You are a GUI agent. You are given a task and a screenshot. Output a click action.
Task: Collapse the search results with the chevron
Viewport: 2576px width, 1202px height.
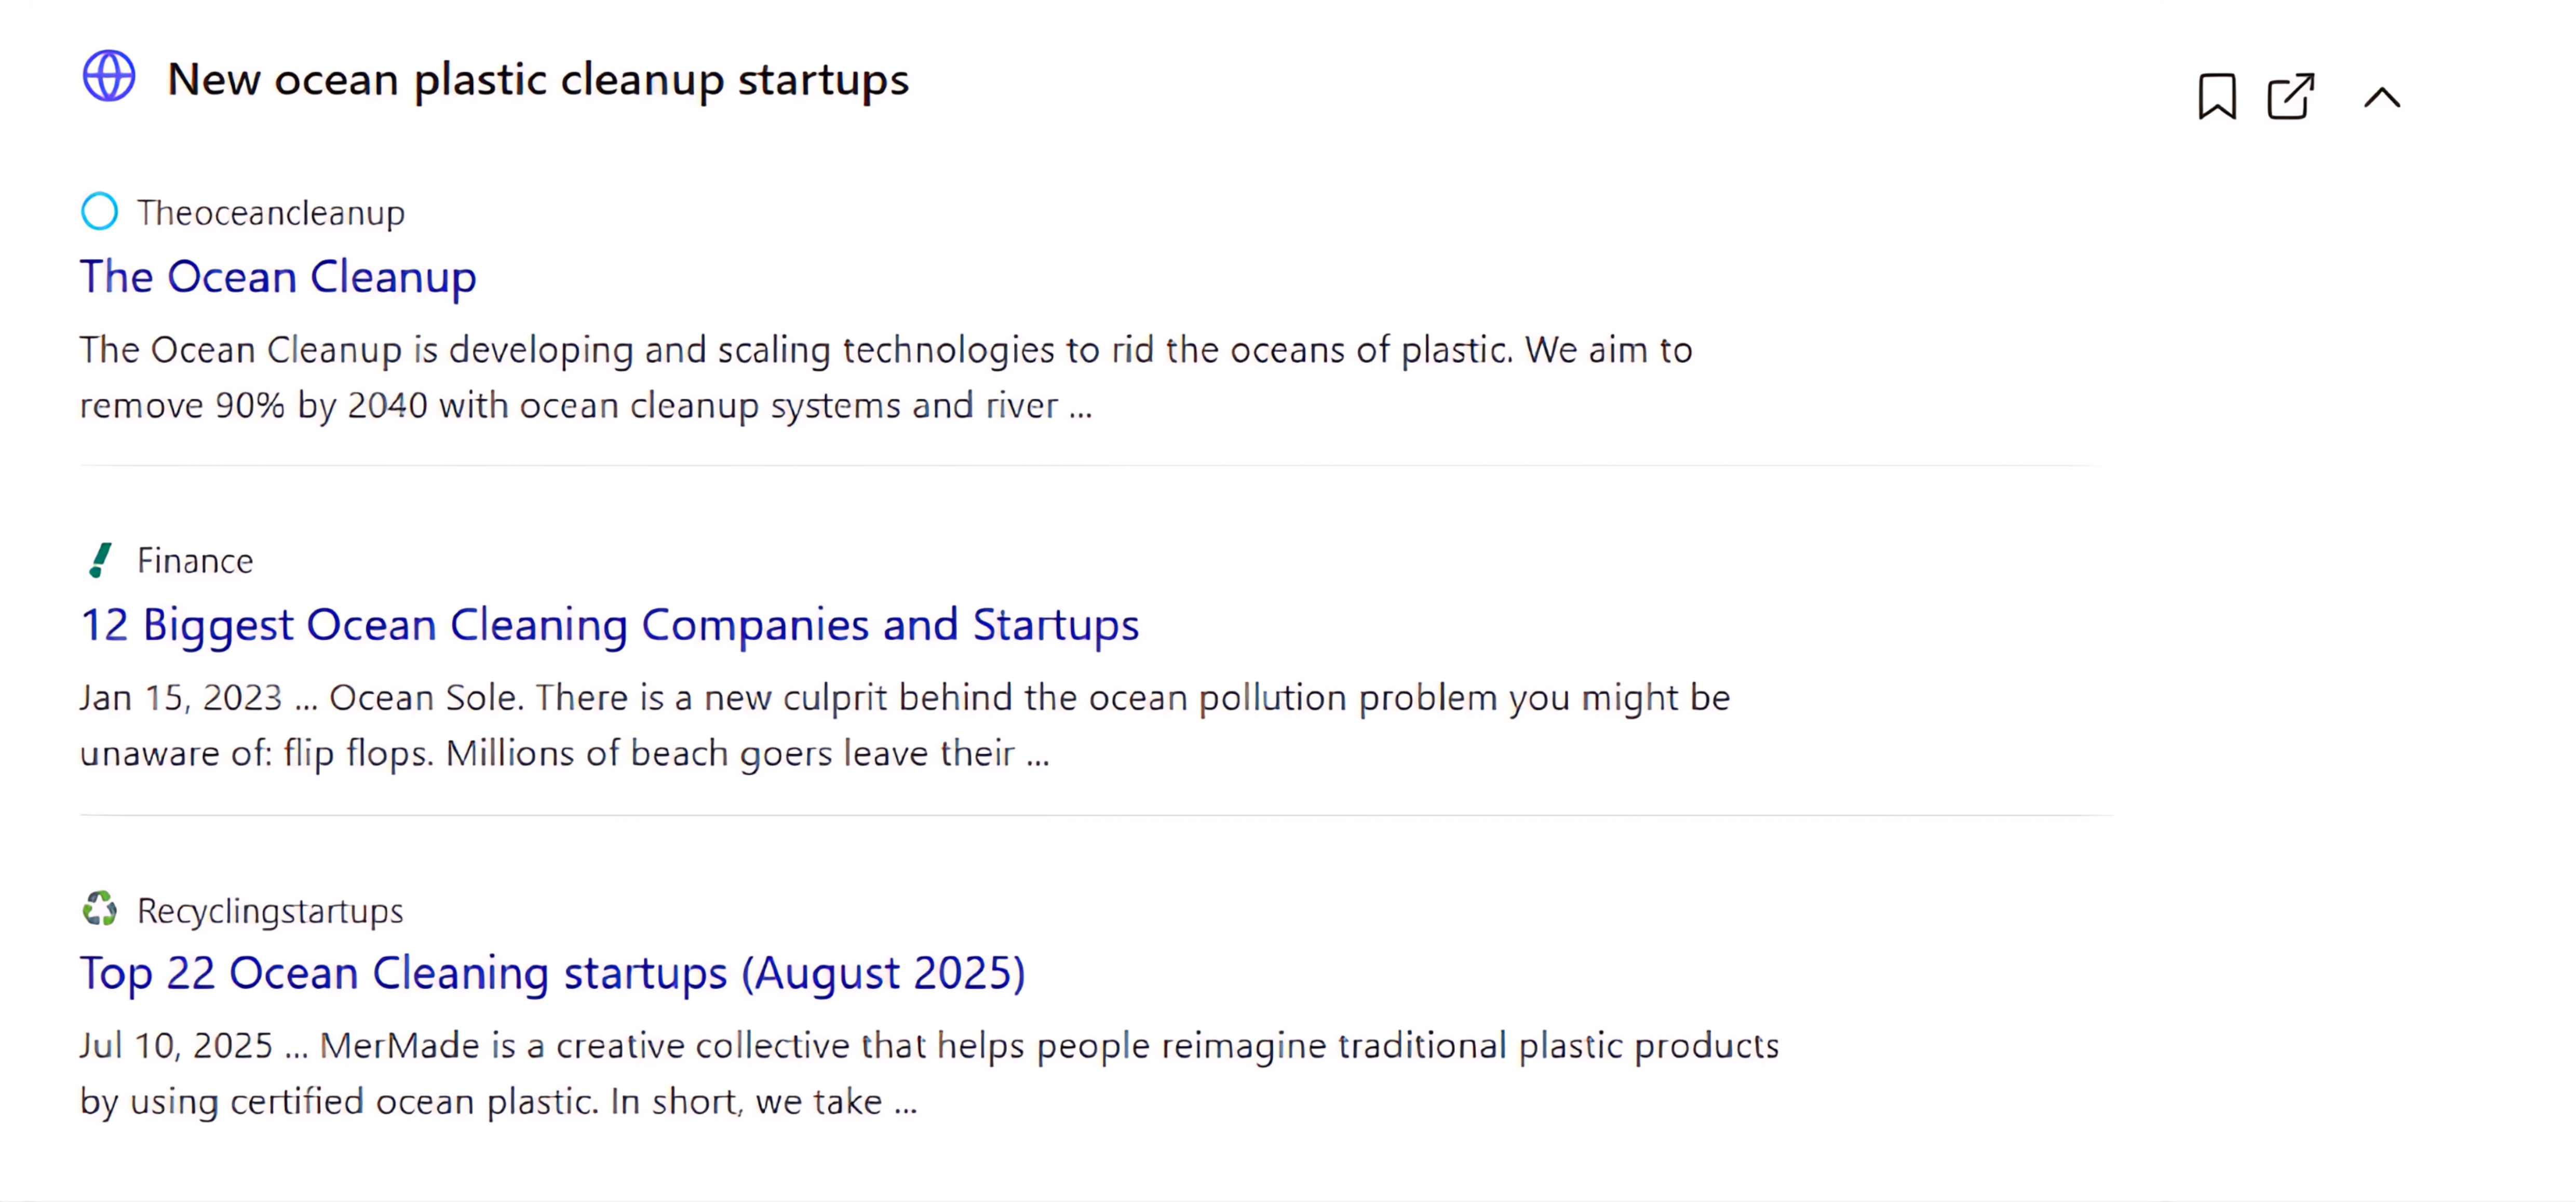(2381, 97)
